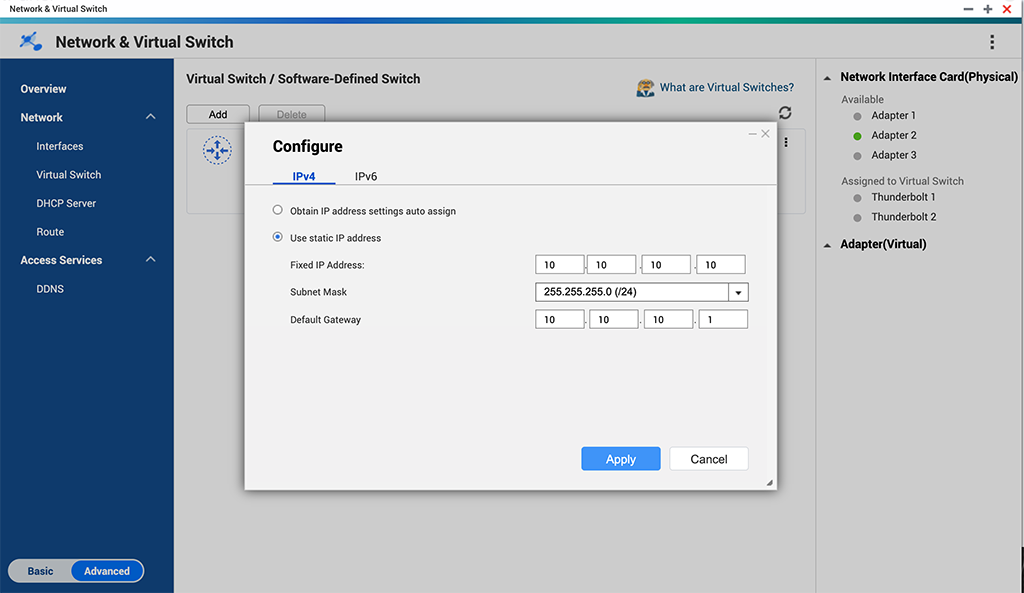Click third octet of Default Gateway
1024x593 pixels.
(669, 319)
